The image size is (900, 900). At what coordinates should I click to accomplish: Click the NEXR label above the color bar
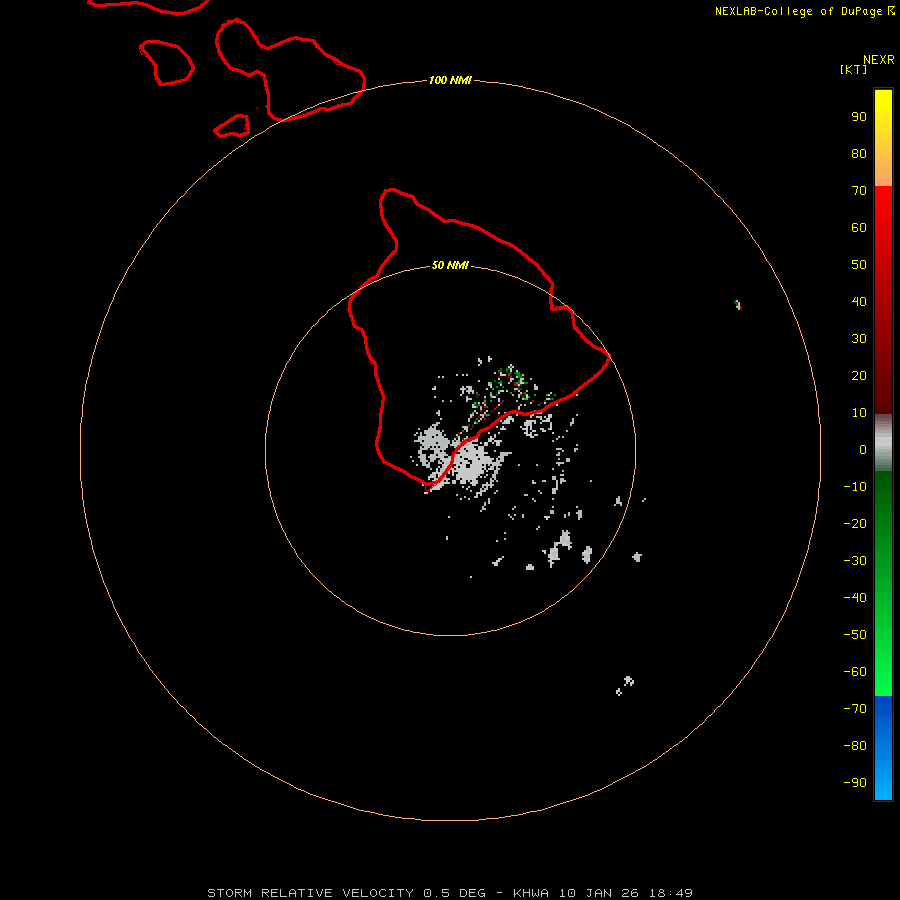[x=879, y=60]
